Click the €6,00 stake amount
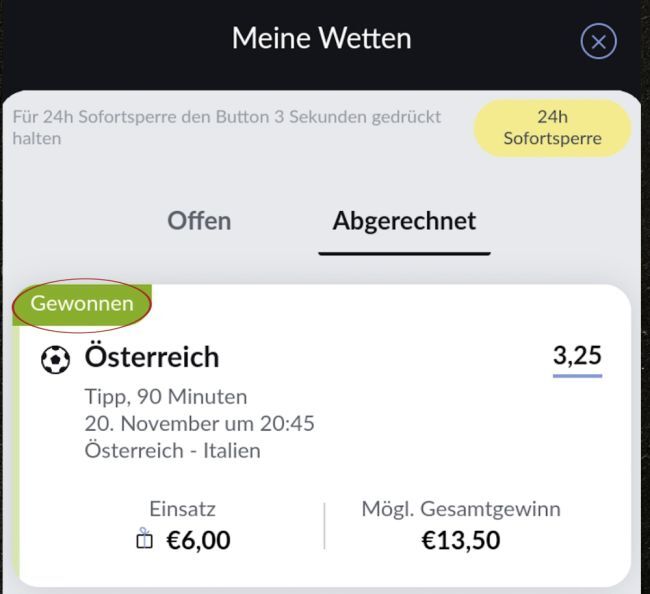650x594 pixels. pos(198,541)
